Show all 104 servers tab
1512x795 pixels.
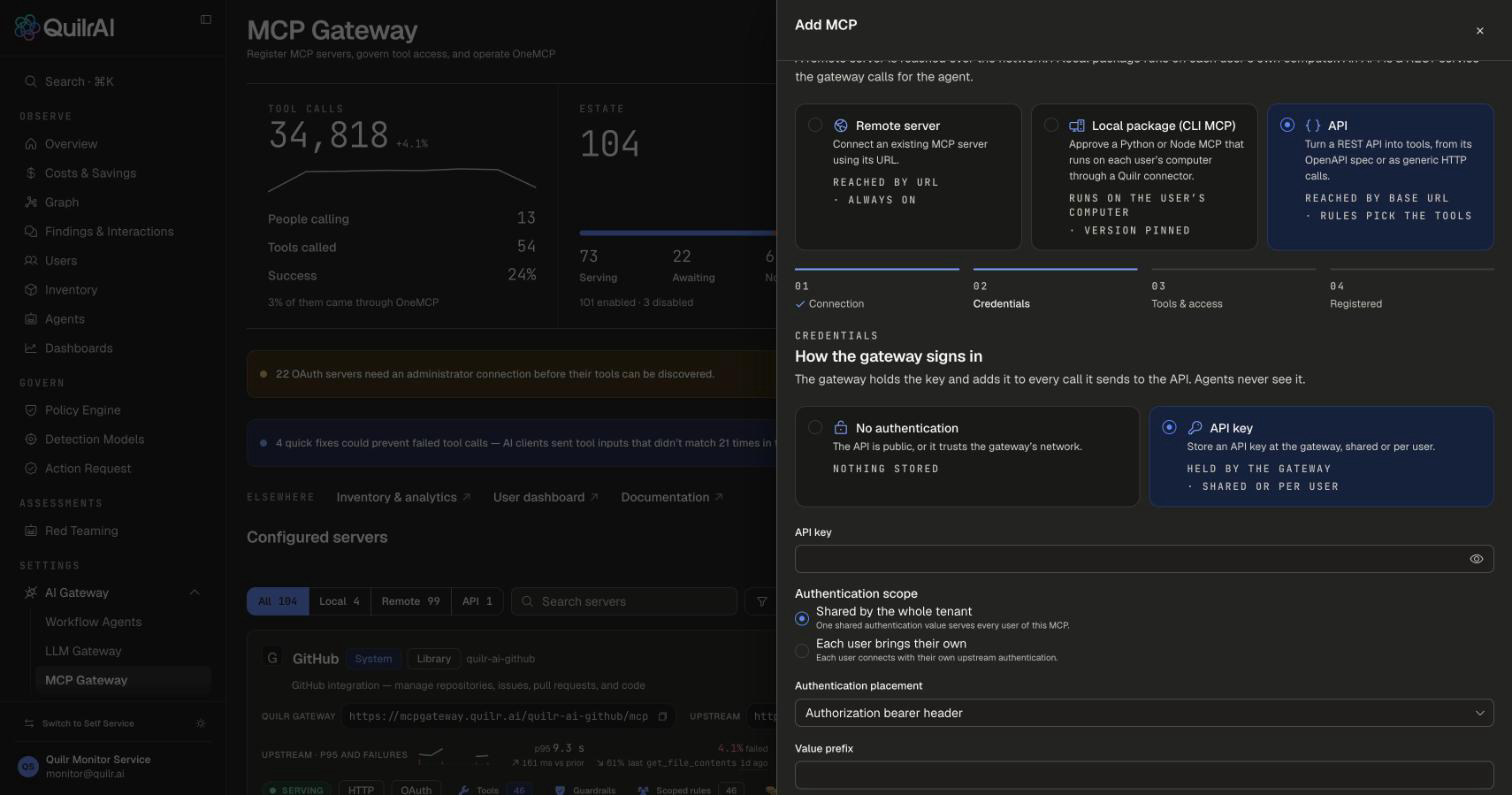click(278, 601)
